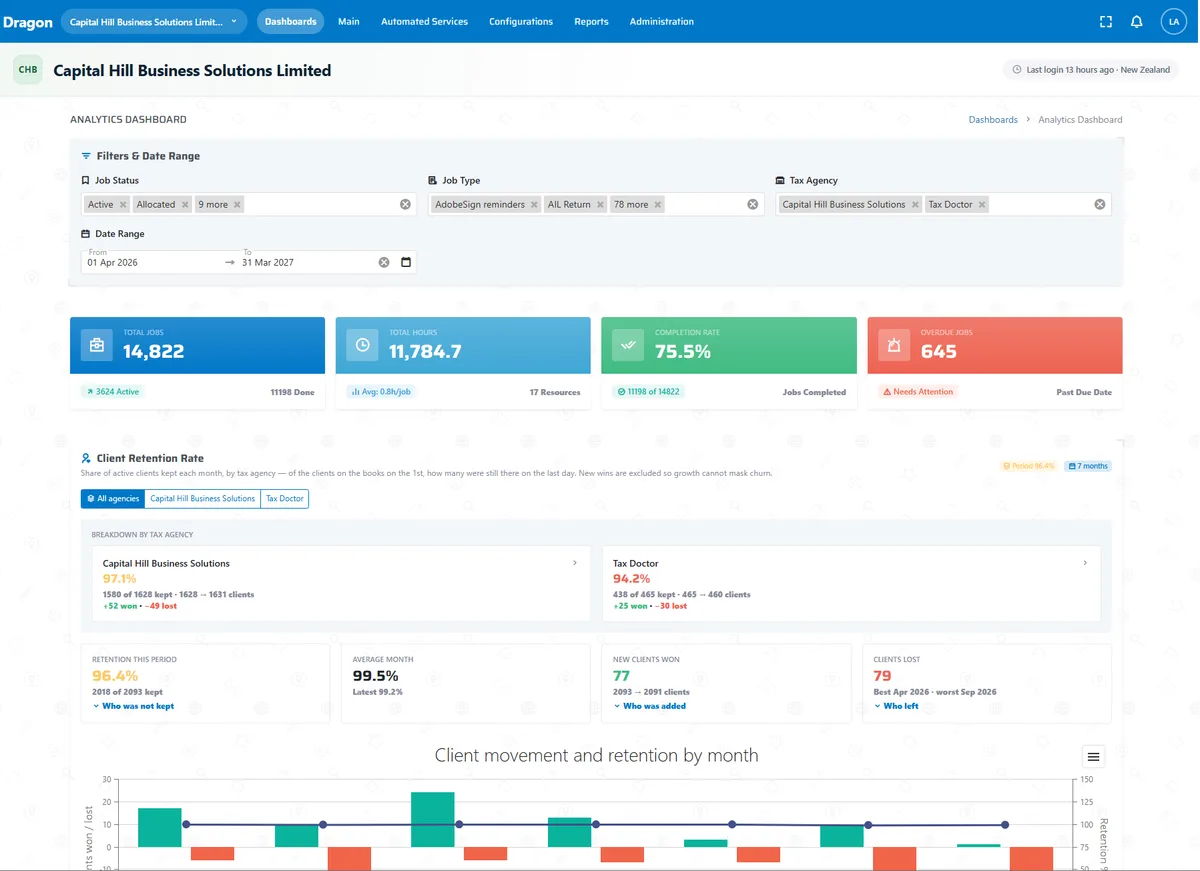This screenshot has width=1200, height=871.
Task: Open the Job Status multi-select field
Action: (248, 204)
